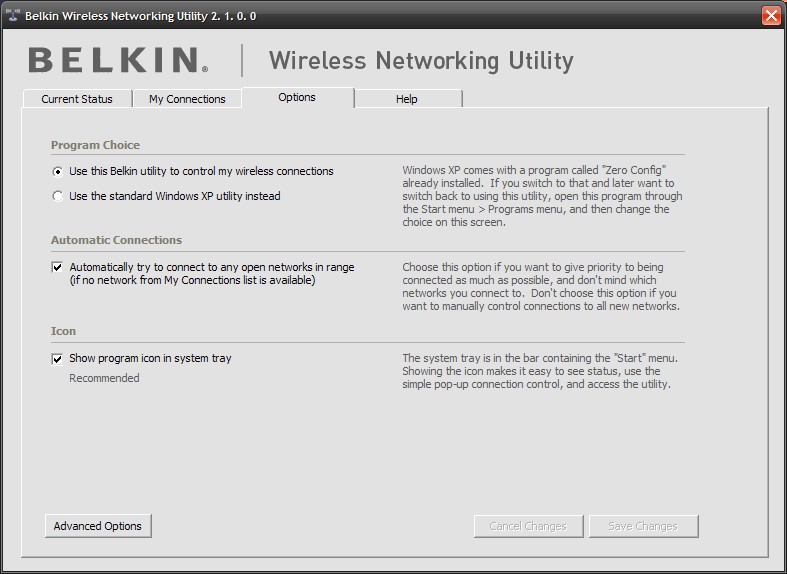
Task: Click the Zero Config description paragraph
Action: 542,196
